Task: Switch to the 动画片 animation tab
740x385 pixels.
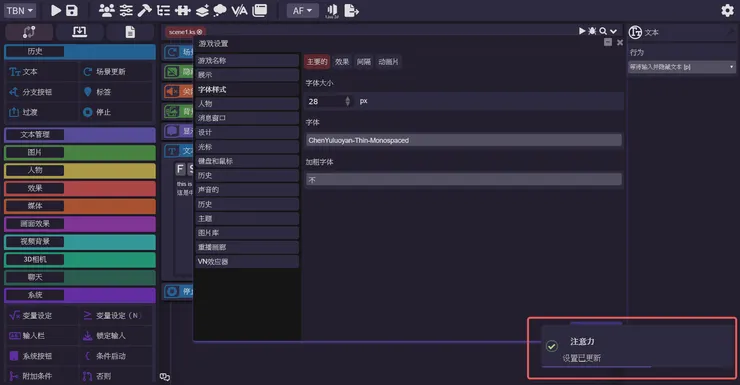Action: pyautogui.click(x=388, y=62)
